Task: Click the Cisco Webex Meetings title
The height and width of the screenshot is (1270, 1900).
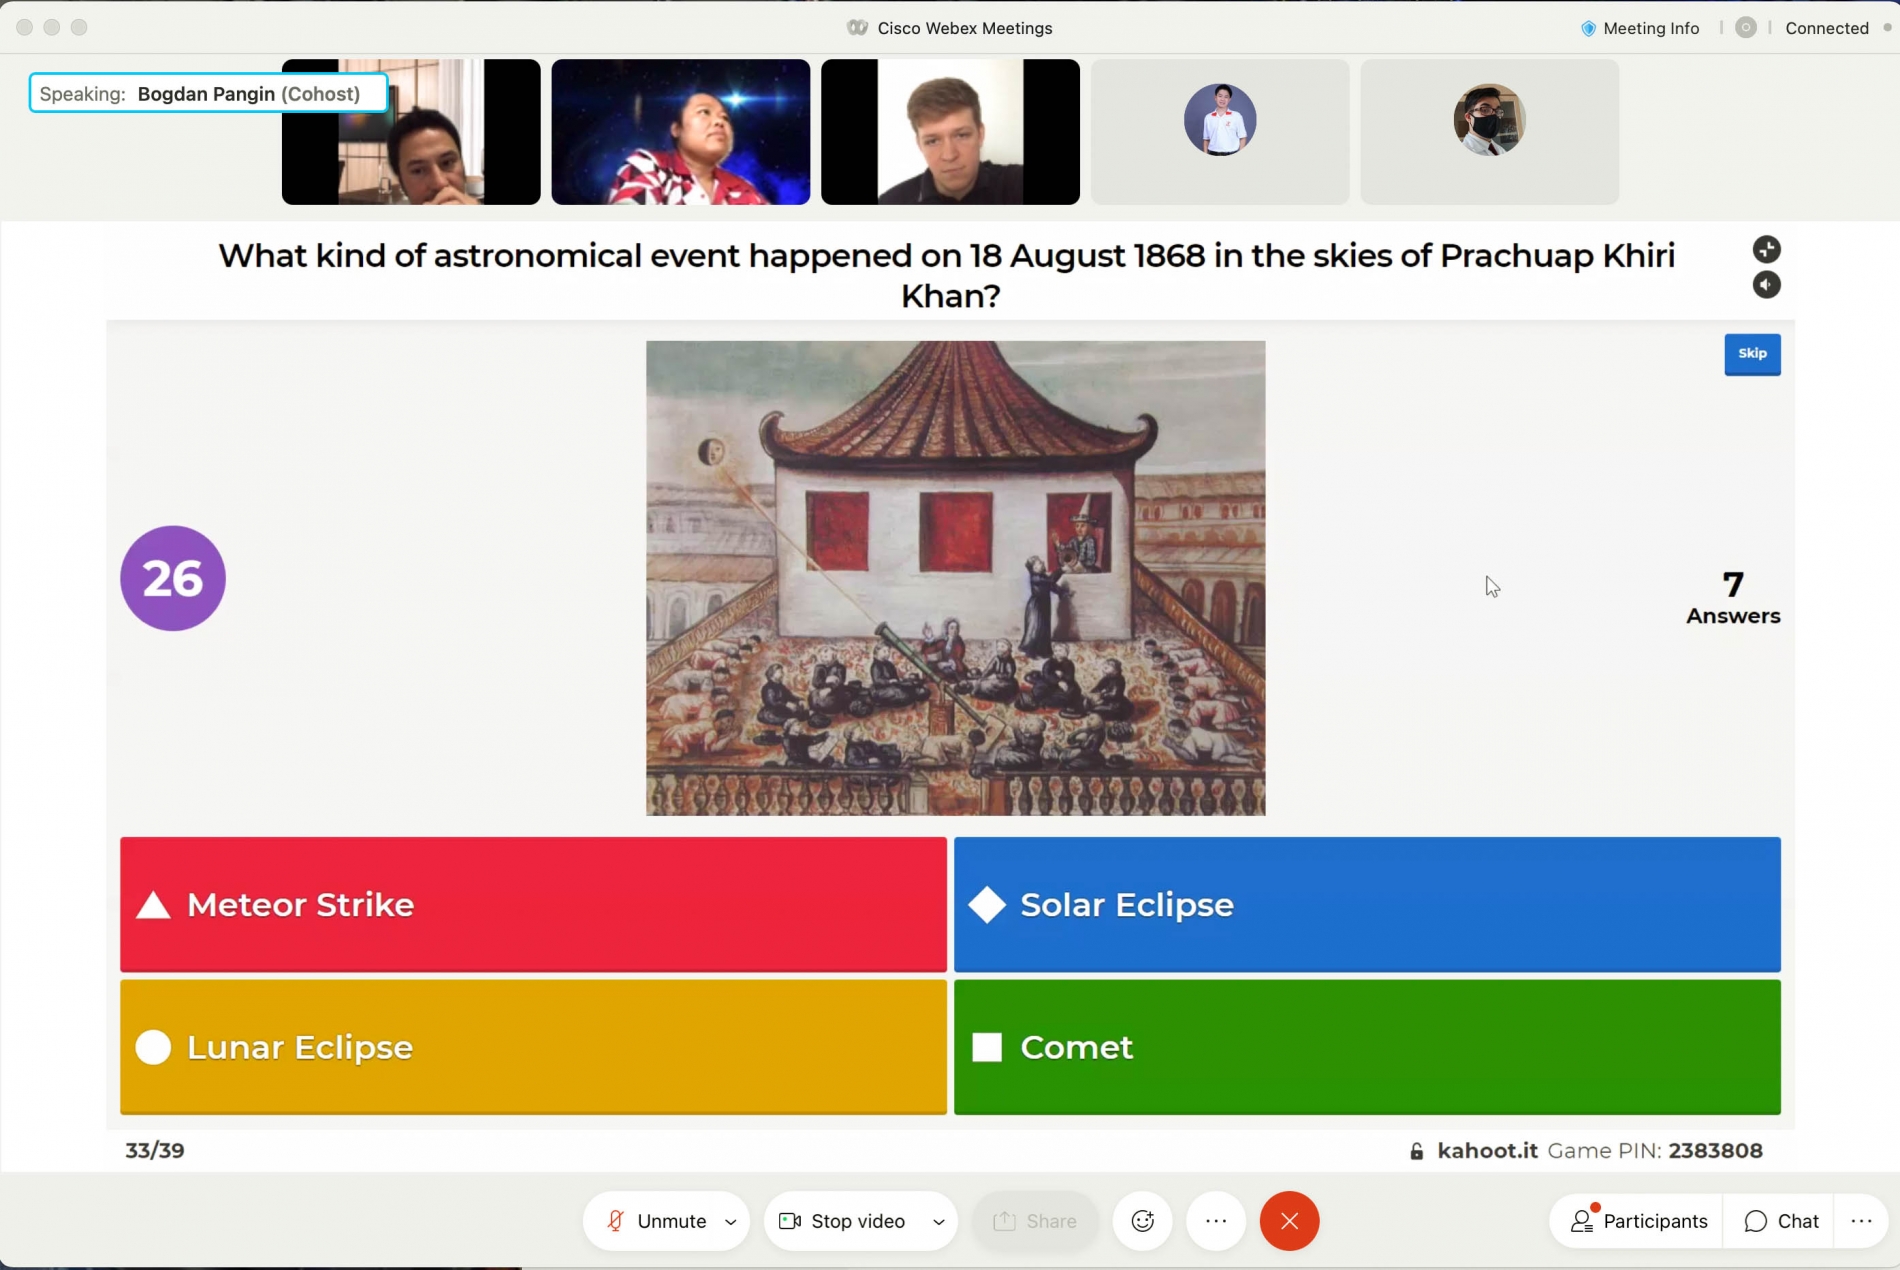Action: 964,28
